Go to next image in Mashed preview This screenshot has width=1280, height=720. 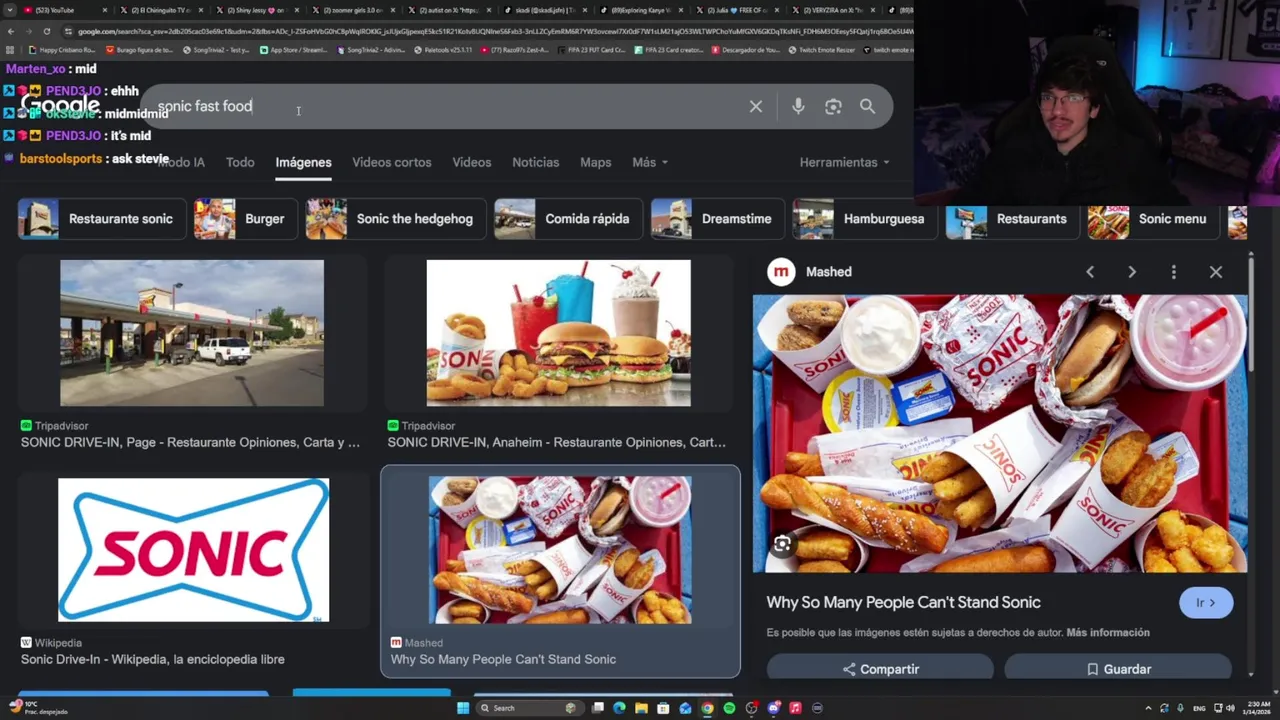[x=1132, y=272]
